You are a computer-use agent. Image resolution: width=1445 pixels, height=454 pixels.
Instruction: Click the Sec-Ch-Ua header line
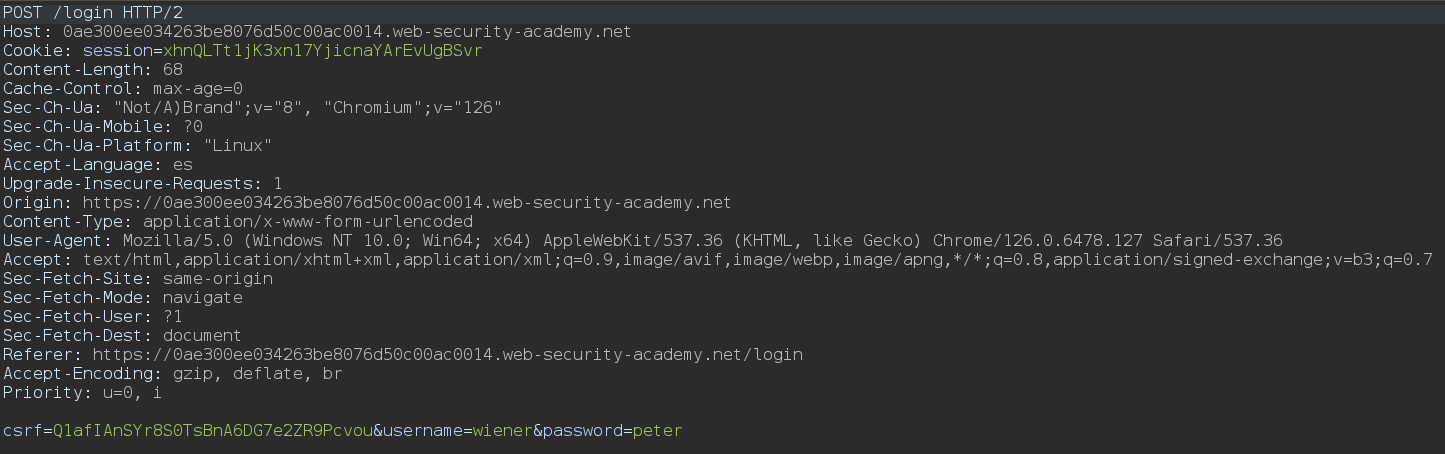pyautogui.click(x=253, y=107)
